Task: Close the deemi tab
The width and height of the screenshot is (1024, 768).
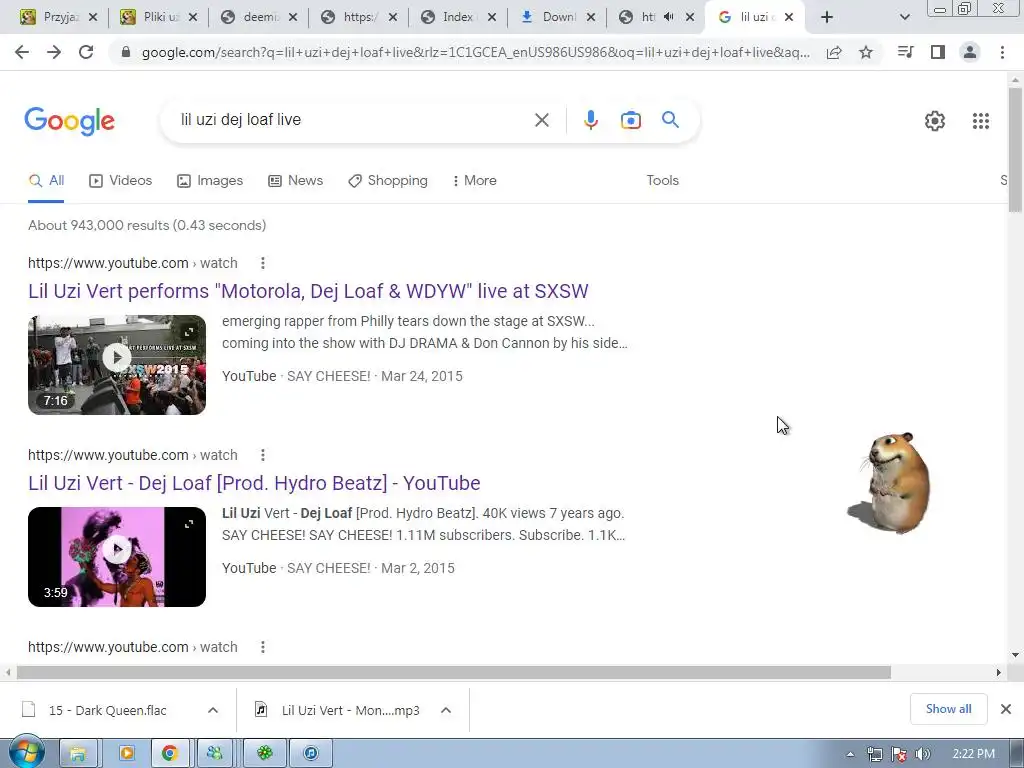Action: [x=293, y=18]
